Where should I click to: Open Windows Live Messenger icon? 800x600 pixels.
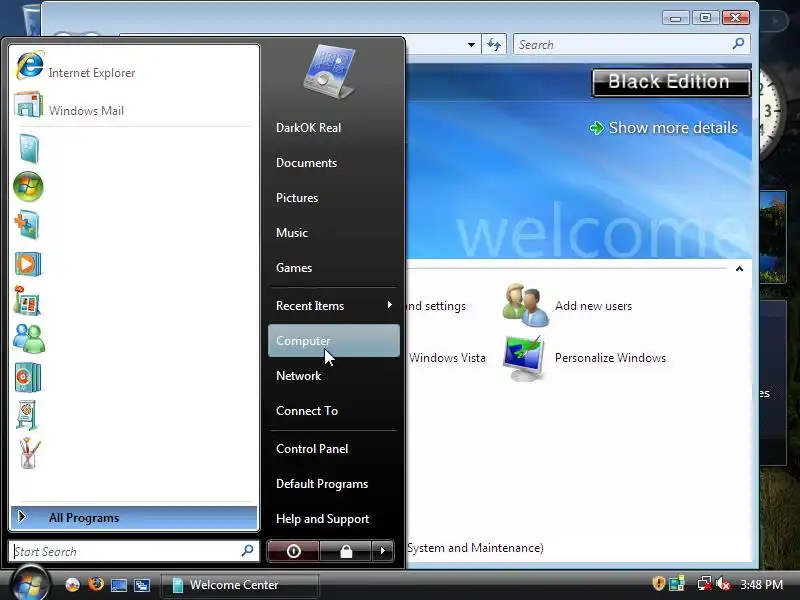tap(29, 339)
